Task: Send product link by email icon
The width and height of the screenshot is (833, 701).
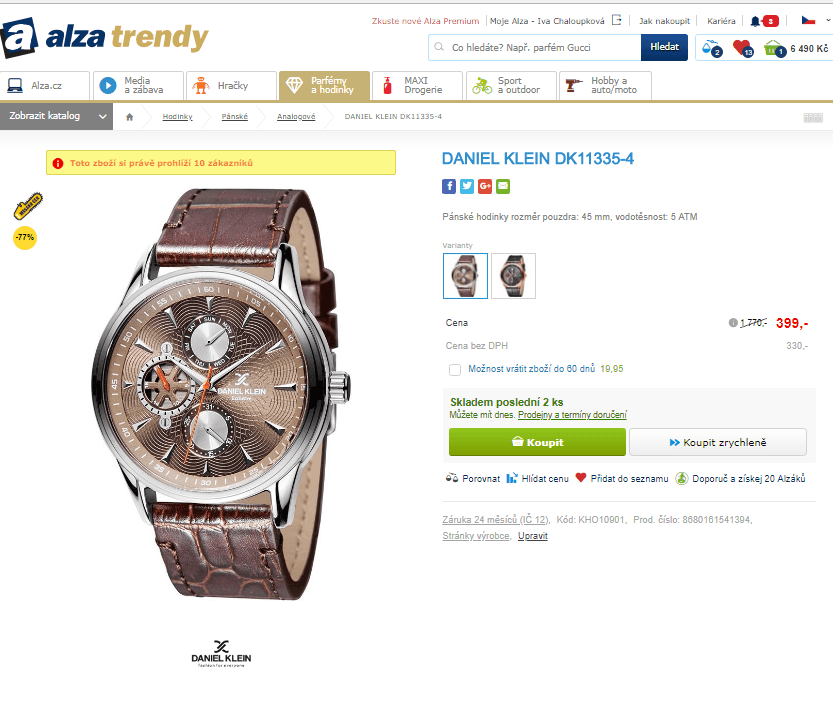Action: coord(503,186)
